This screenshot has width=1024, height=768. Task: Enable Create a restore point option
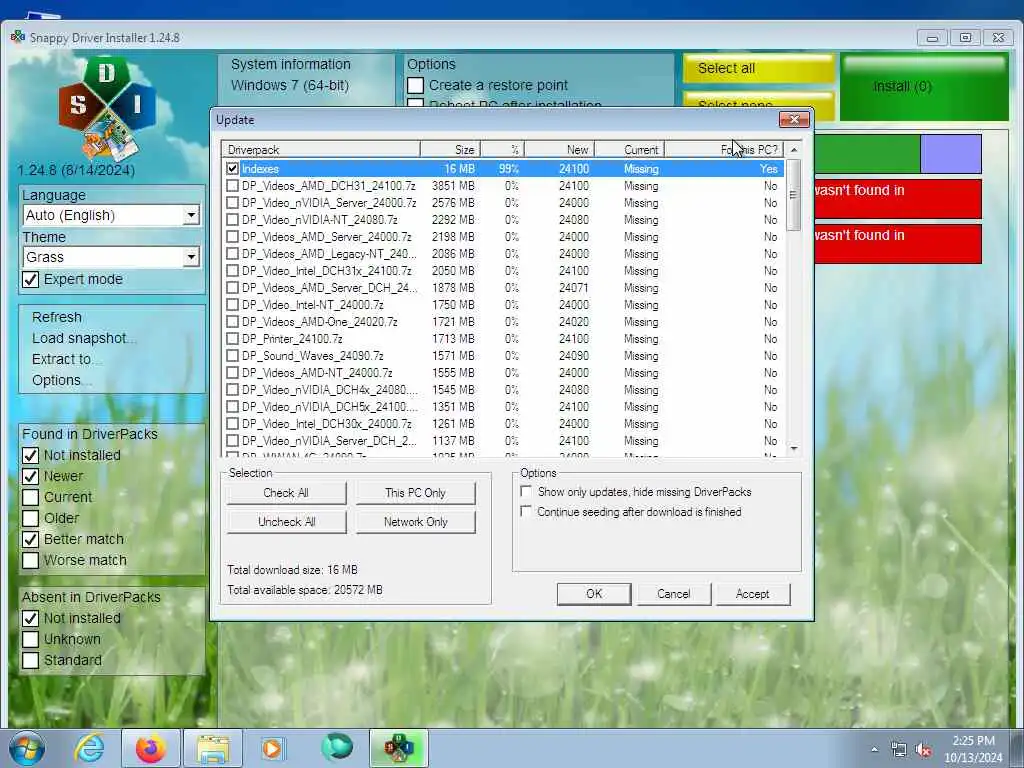pyautogui.click(x=415, y=86)
